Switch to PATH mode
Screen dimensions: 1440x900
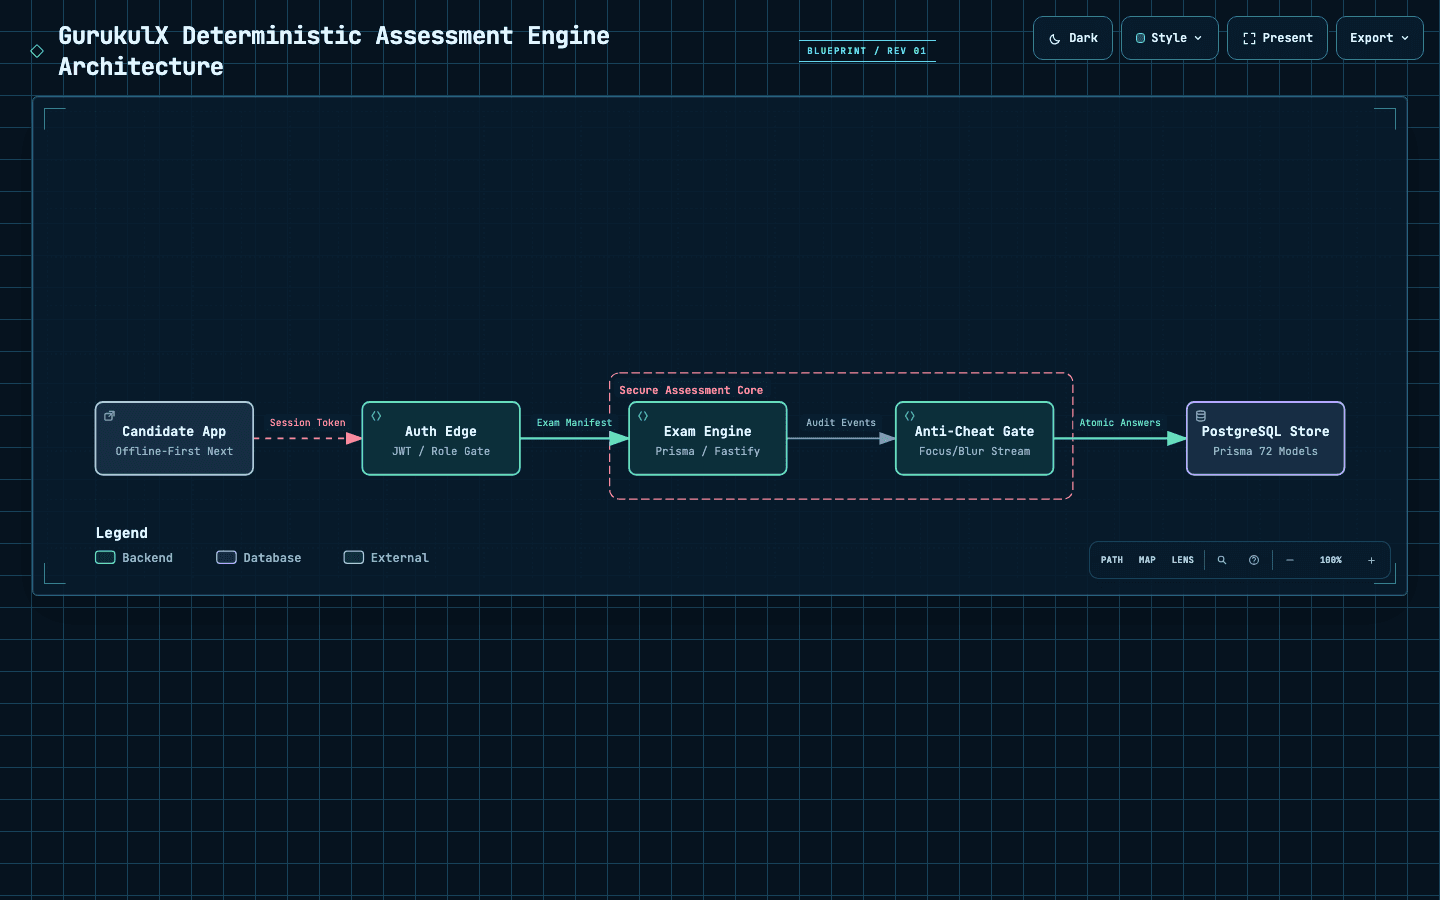(1112, 560)
